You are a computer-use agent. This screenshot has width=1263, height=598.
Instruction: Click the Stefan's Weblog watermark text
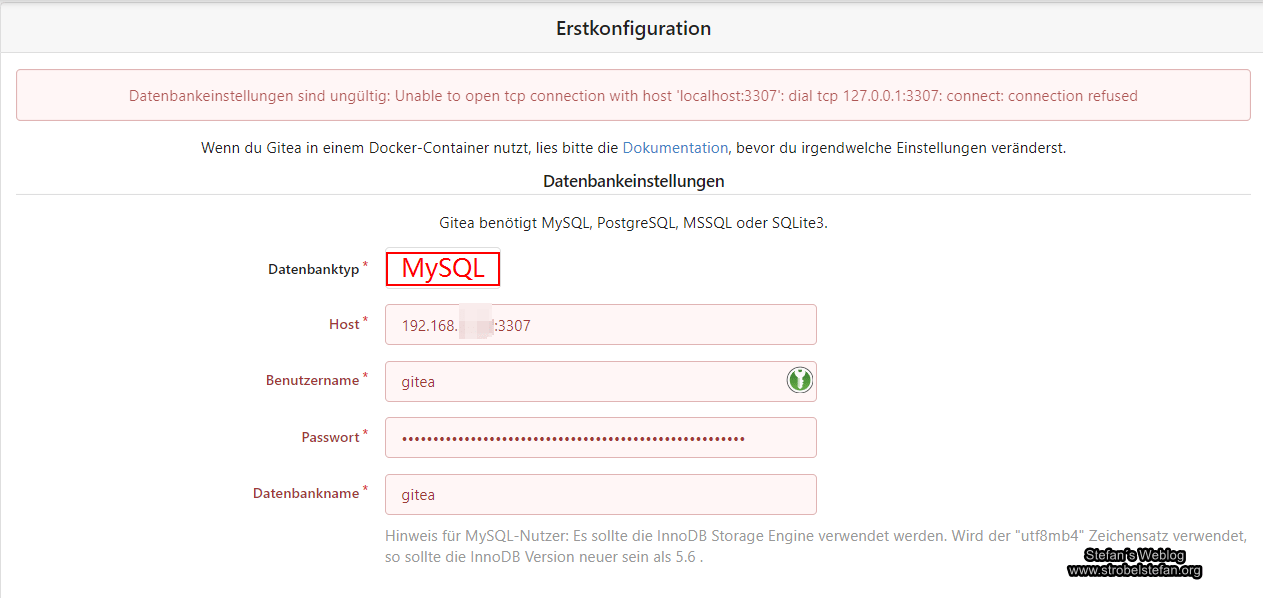click(1135, 556)
